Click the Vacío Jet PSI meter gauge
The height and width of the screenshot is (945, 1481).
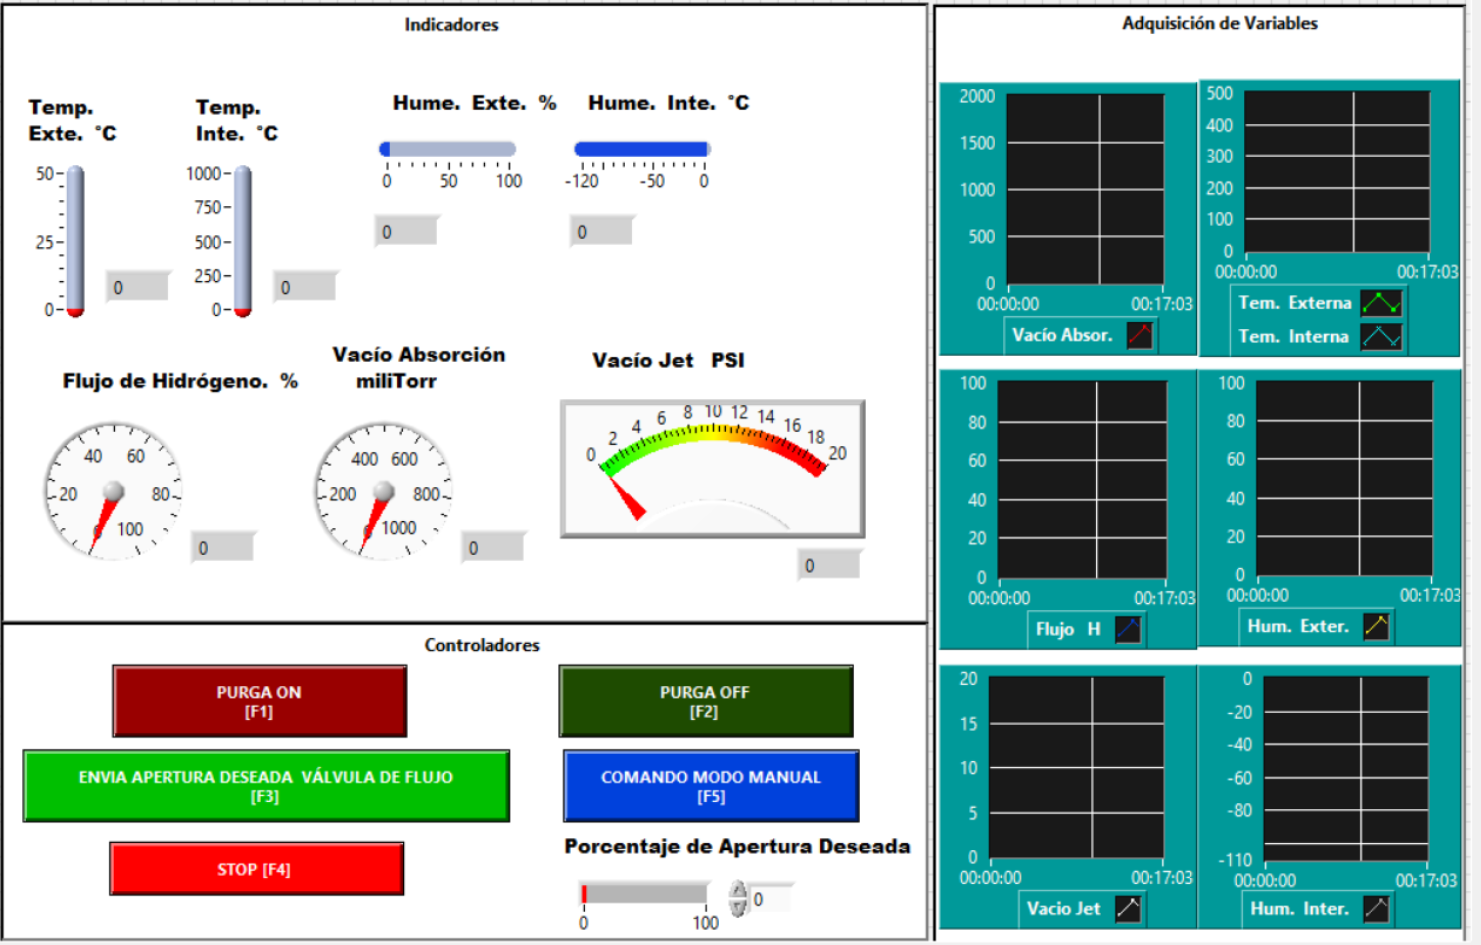tap(712, 469)
